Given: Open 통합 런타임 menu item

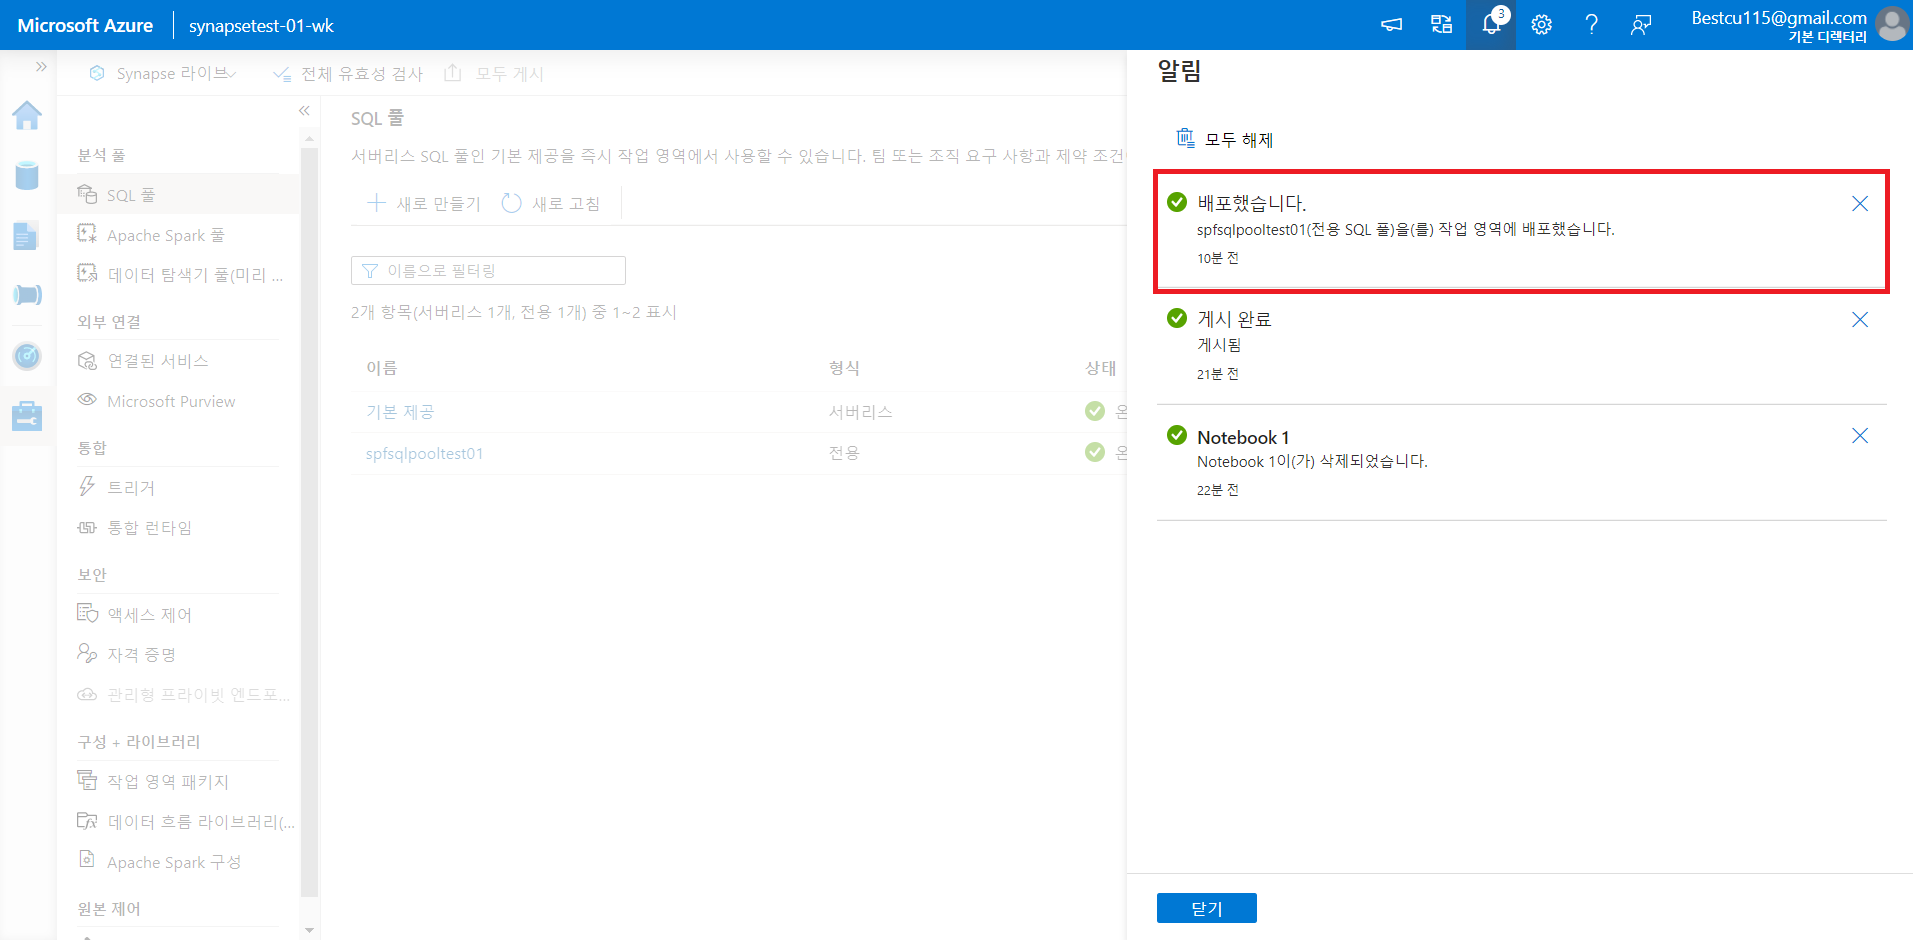Looking at the screenshot, I should pos(180,528).
